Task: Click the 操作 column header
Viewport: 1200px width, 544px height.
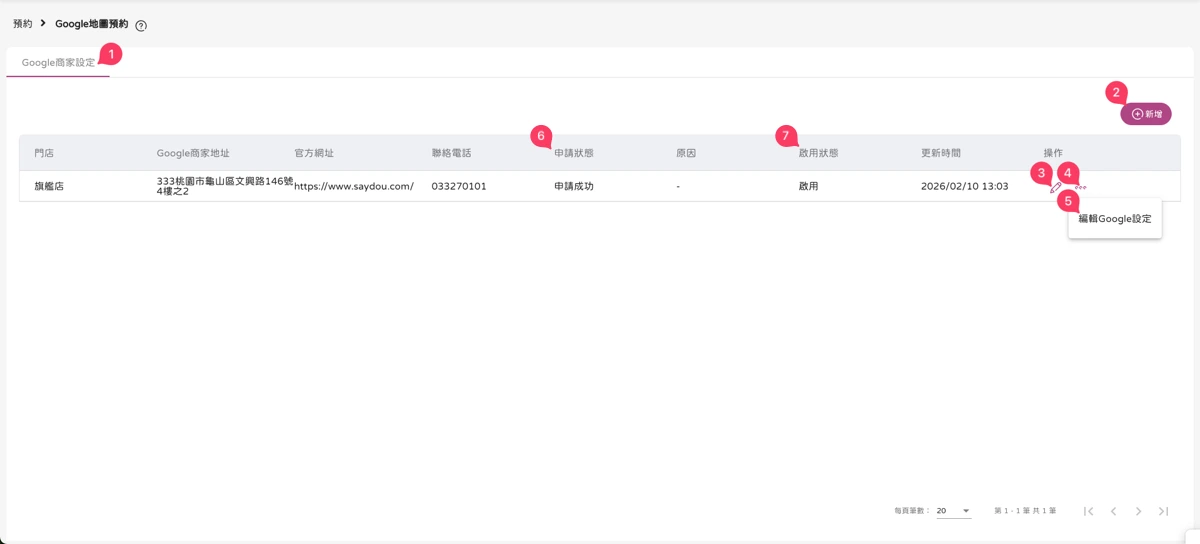Action: pos(1053,153)
